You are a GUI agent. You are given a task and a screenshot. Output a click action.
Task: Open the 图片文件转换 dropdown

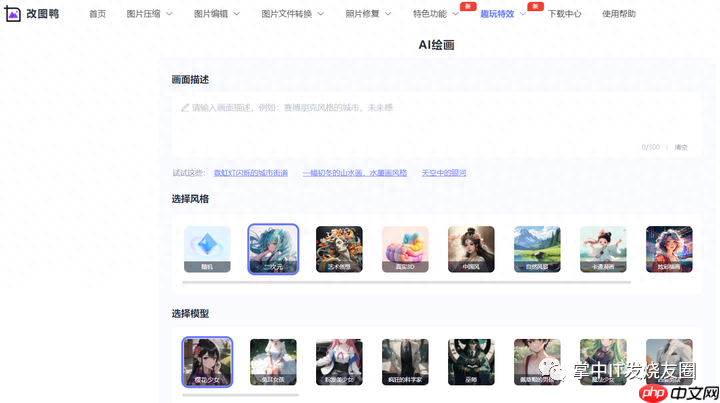pyautogui.click(x=292, y=14)
